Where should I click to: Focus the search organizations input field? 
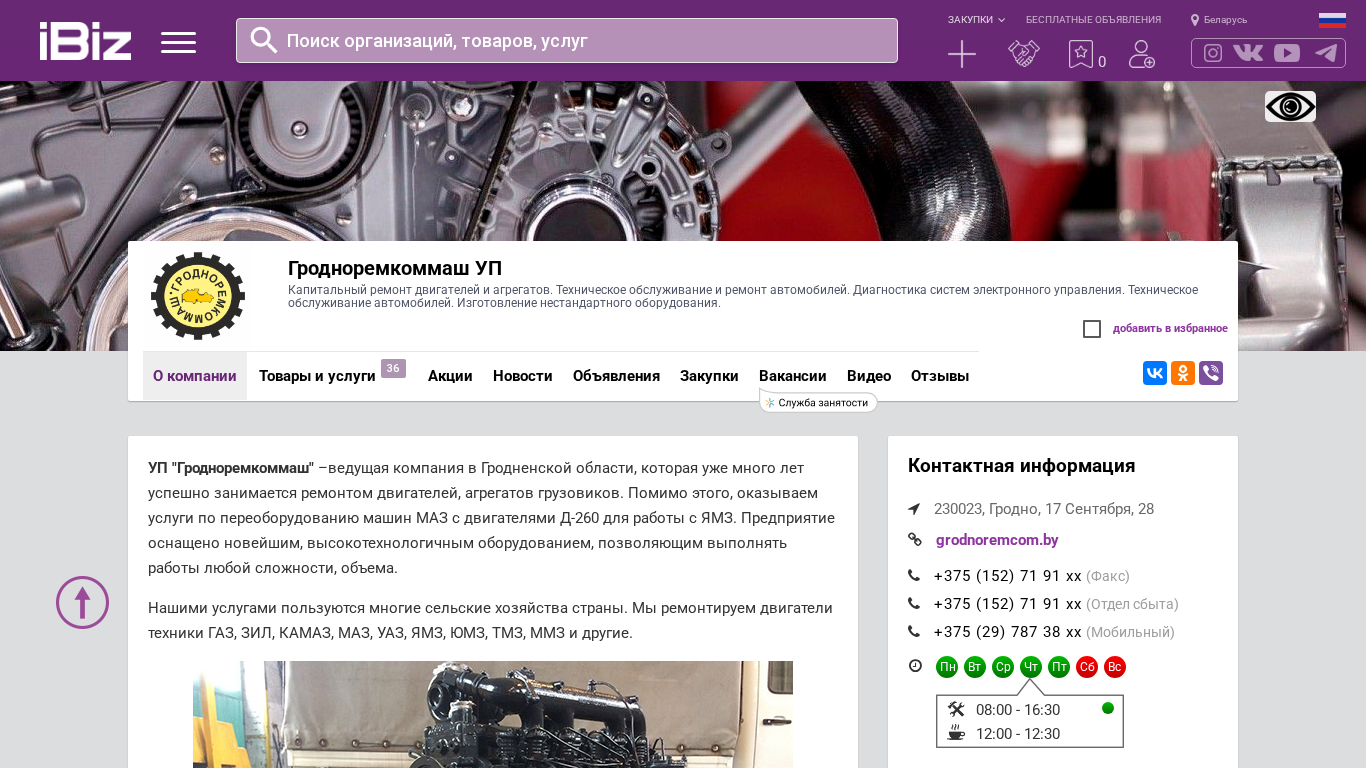click(x=567, y=41)
